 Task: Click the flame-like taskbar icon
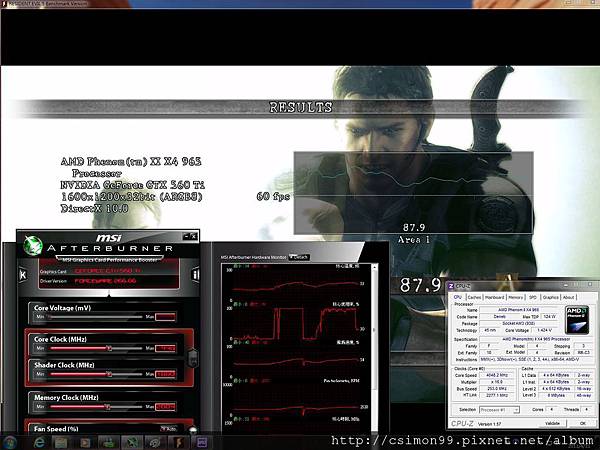point(178,443)
